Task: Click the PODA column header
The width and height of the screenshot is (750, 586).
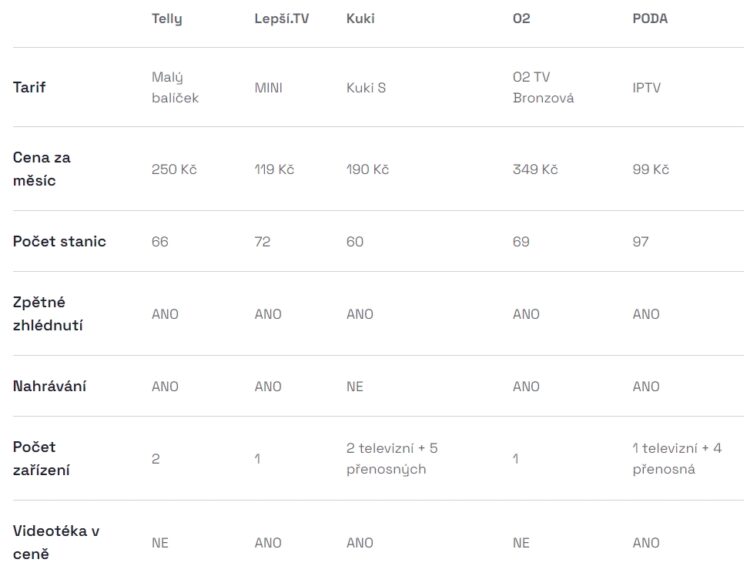Action: pyautogui.click(x=650, y=19)
